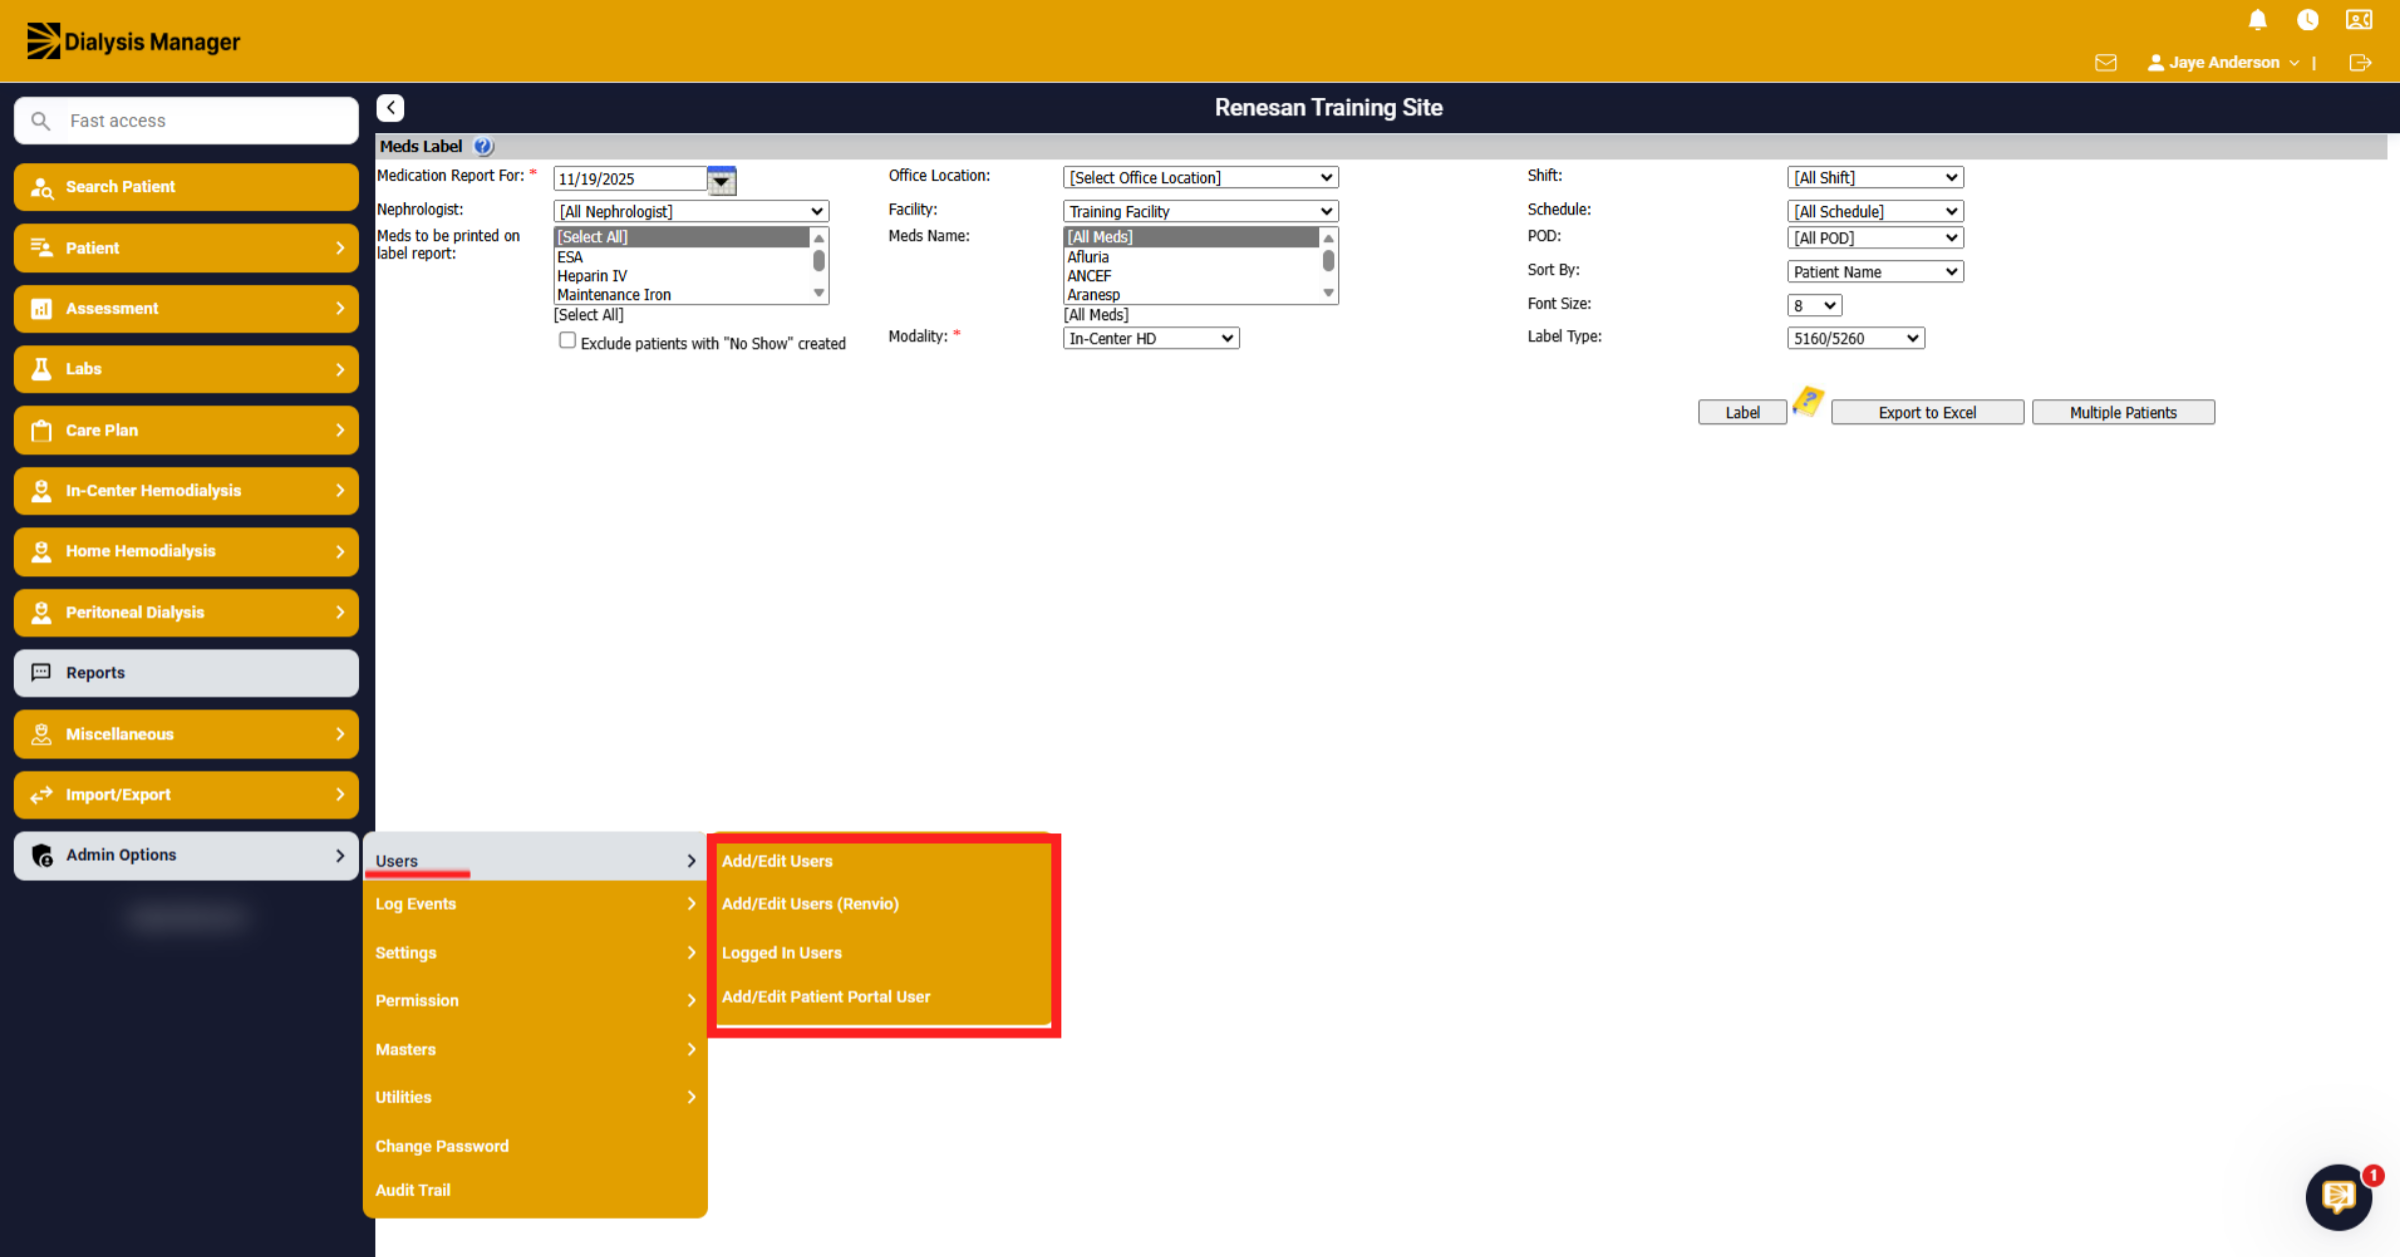Open the Office Location dropdown

click(1200, 177)
